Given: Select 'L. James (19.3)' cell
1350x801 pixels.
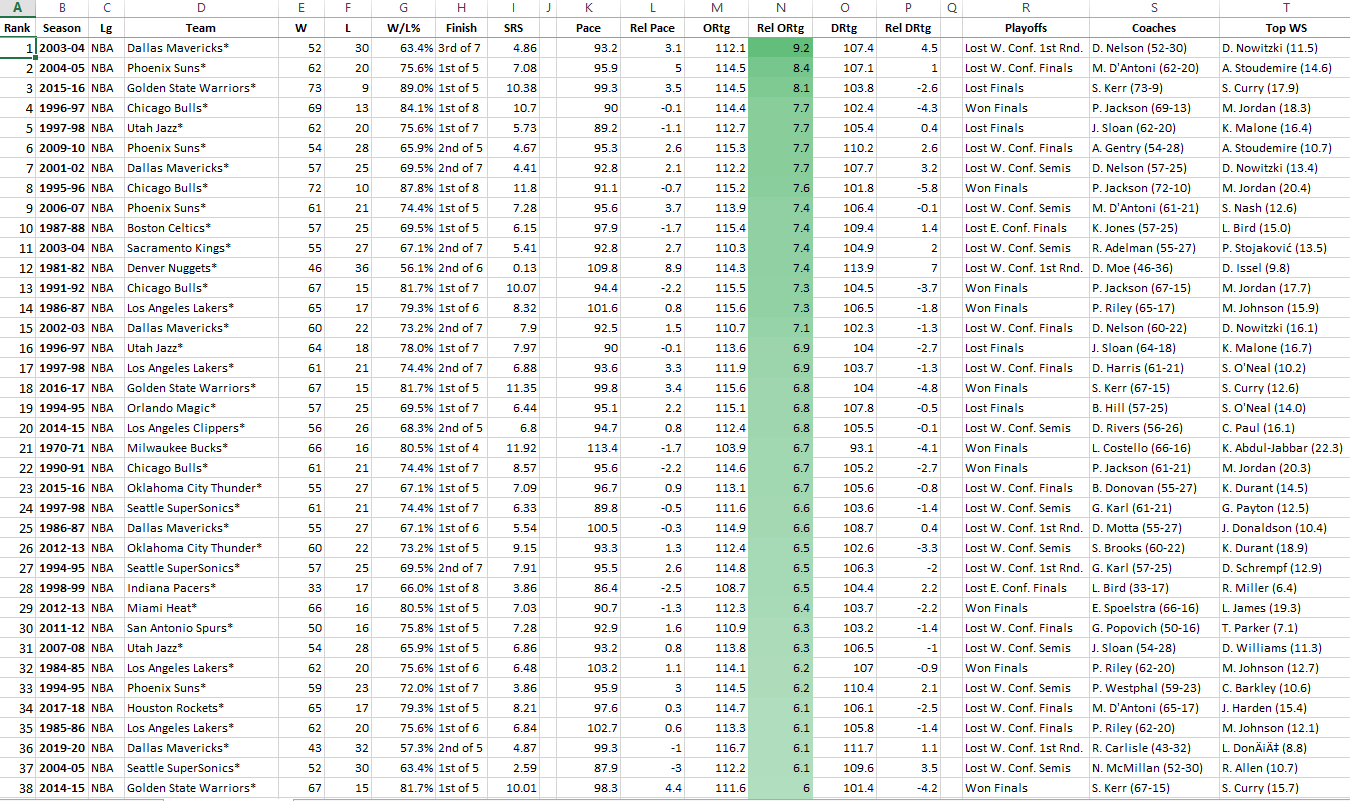Looking at the screenshot, I should click(x=1284, y=608).
